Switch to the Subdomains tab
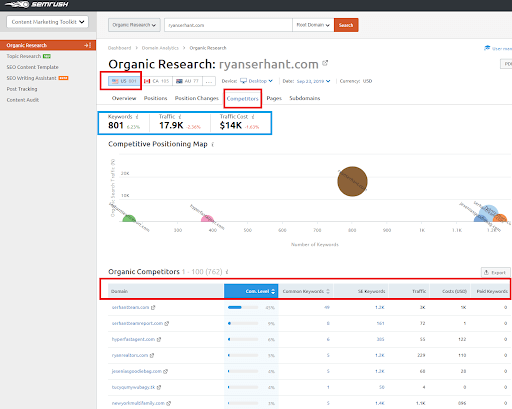512x409 pixels. (x=305, y=98)
